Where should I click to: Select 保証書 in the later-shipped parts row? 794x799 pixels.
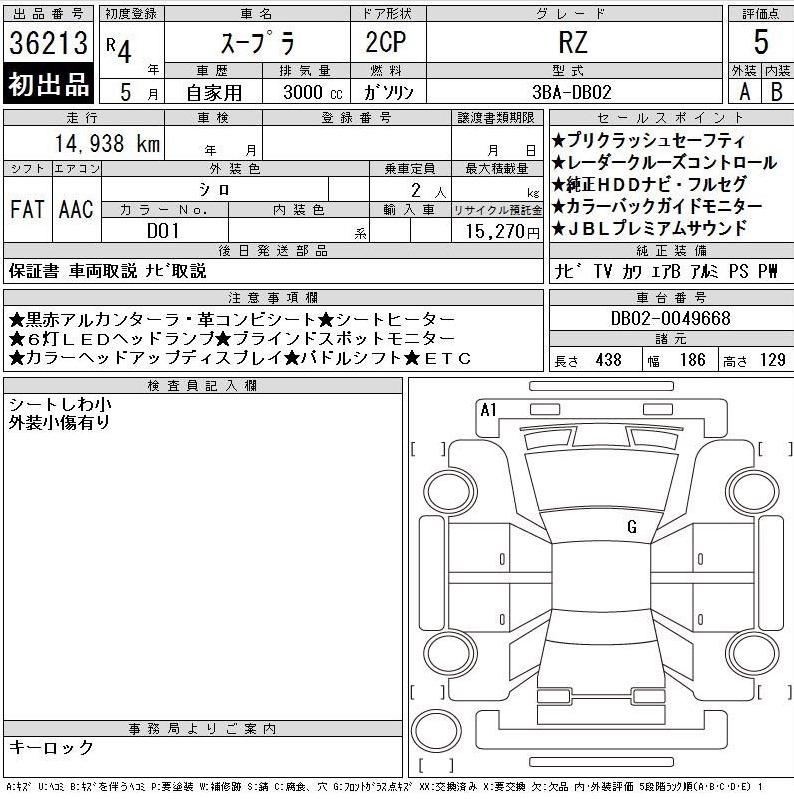(x=34, y=271)
